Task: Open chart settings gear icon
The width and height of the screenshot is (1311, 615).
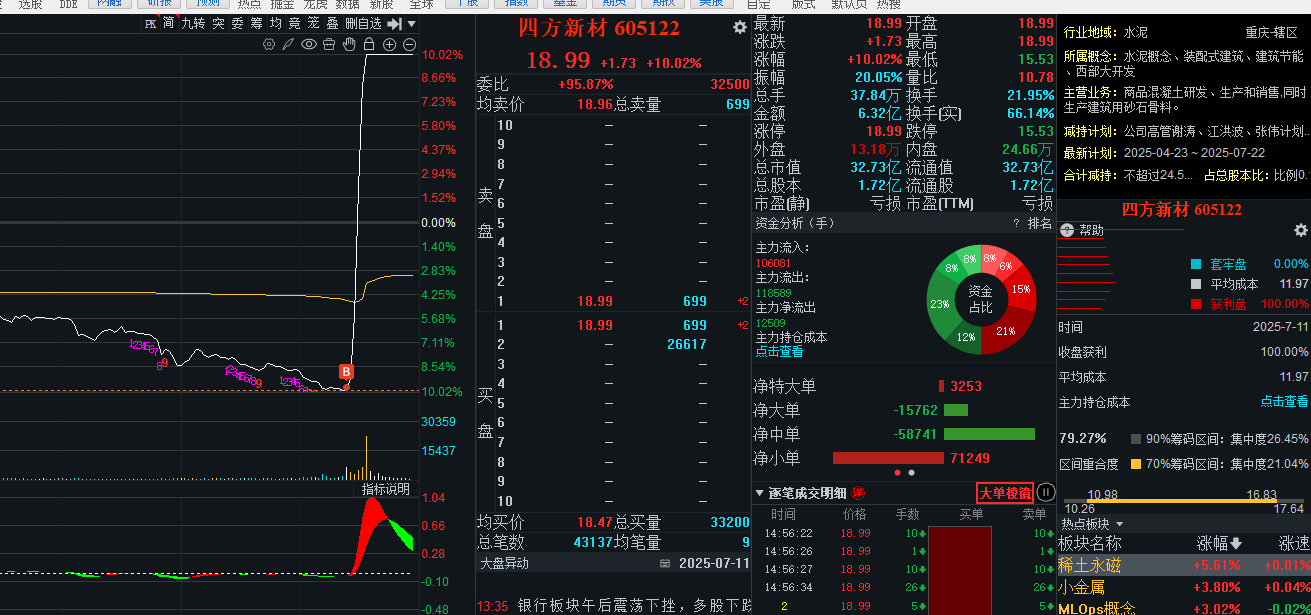Action: click(268, 44)
